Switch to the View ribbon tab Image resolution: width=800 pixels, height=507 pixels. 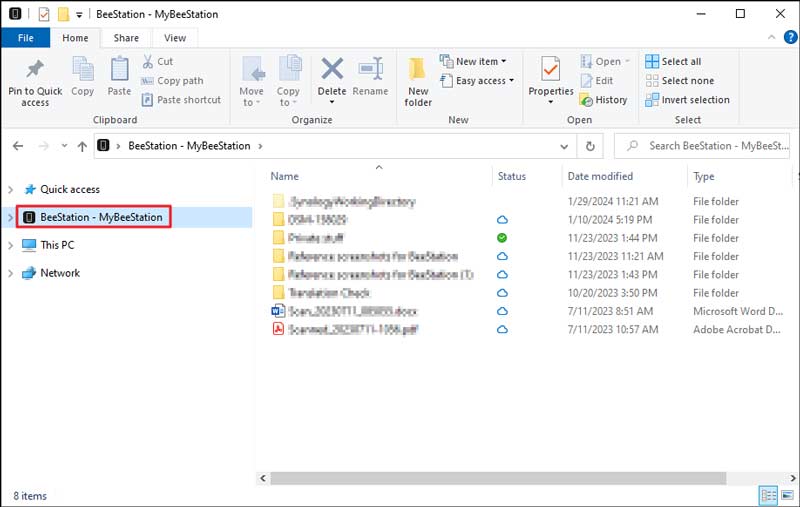click(x=175, y=38)
